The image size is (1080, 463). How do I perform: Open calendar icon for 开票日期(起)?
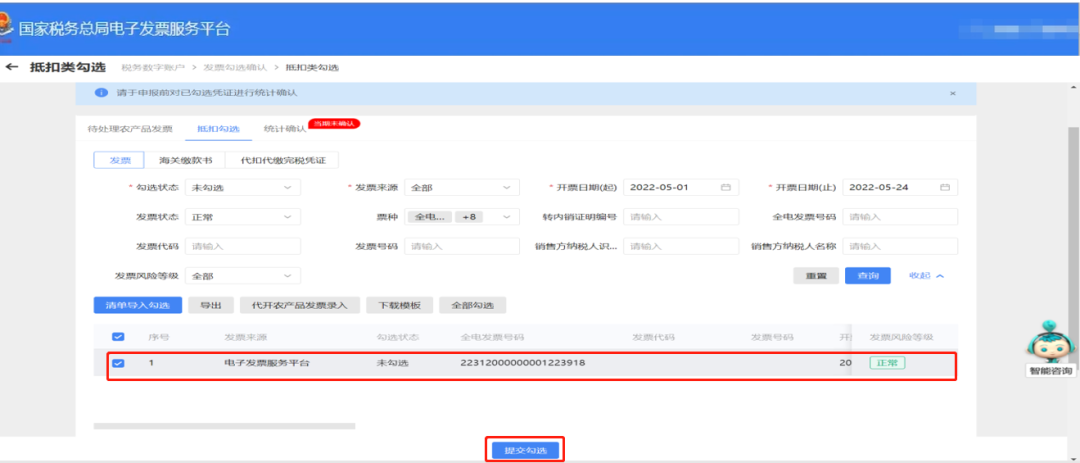pos(726,188)
